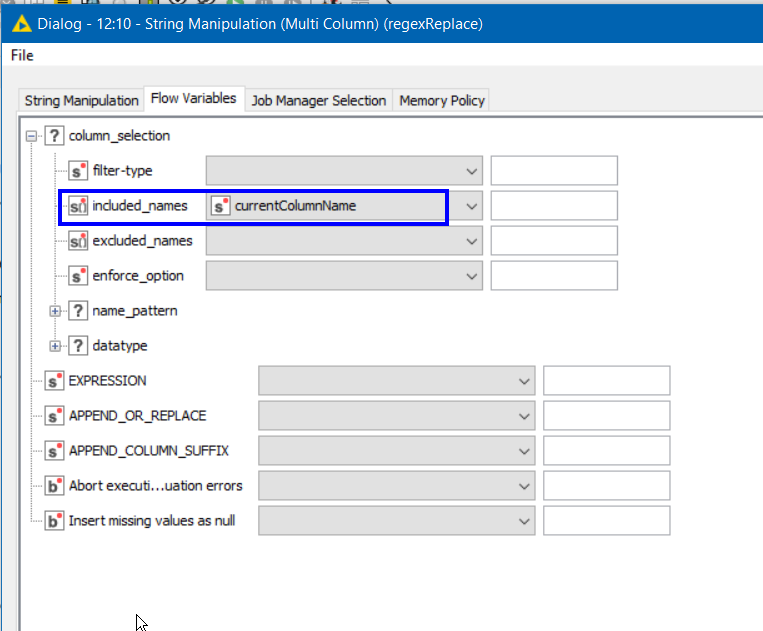
Task: Click the string icon beside filter-type
Action: (x=78, y=171)
